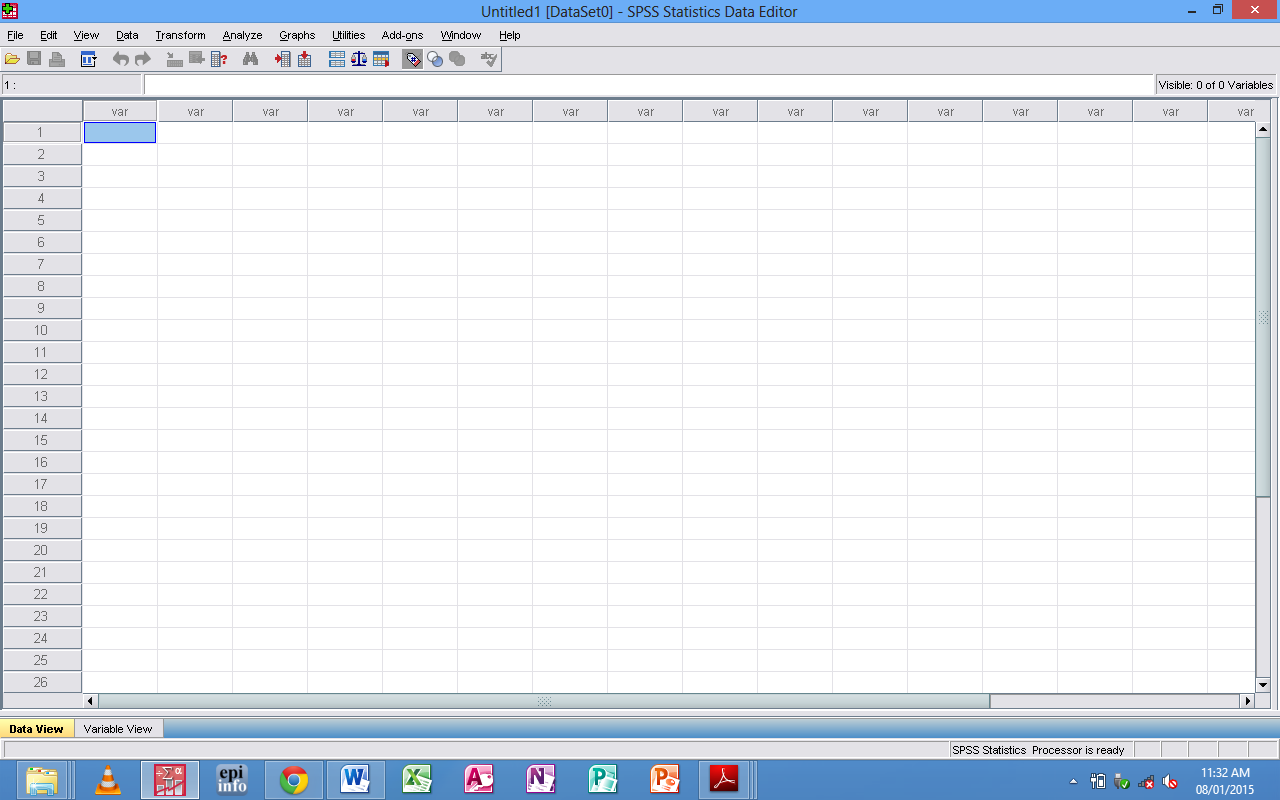Click the Spell Check icon

488,58
